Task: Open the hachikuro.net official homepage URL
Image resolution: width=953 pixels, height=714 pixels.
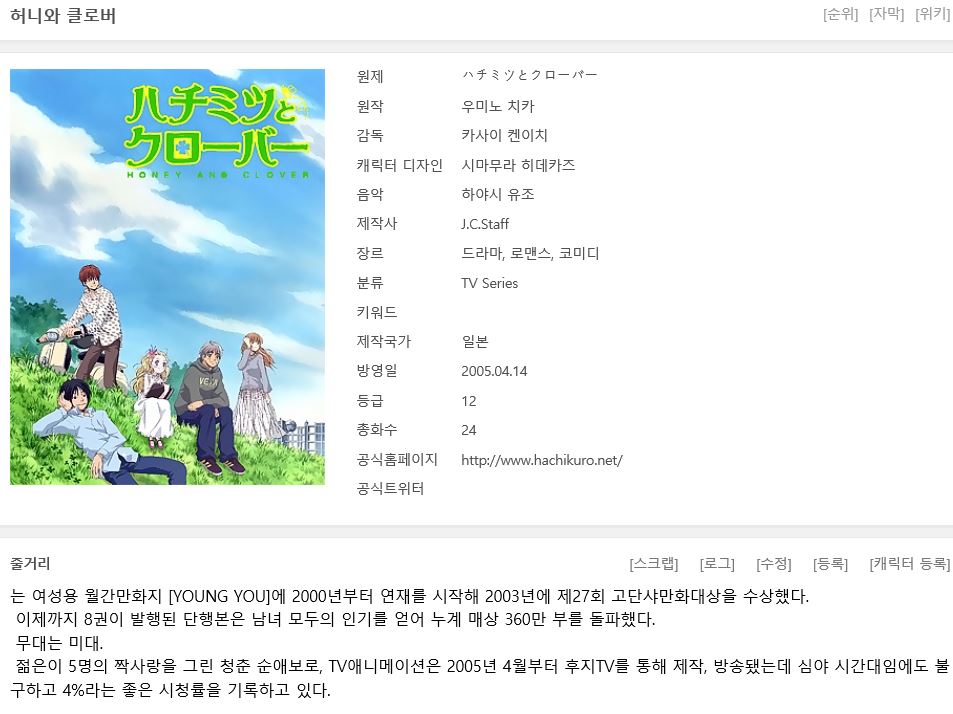Action: tap(542, 460)
